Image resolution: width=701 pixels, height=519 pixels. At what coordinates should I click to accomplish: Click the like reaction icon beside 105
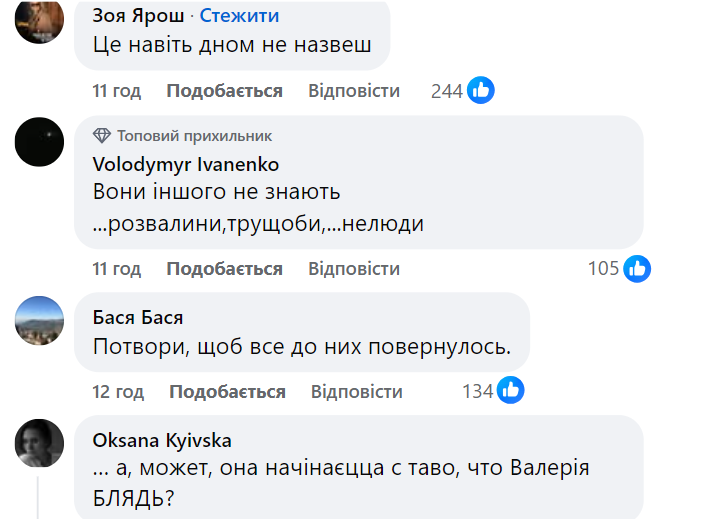[637, 269]
